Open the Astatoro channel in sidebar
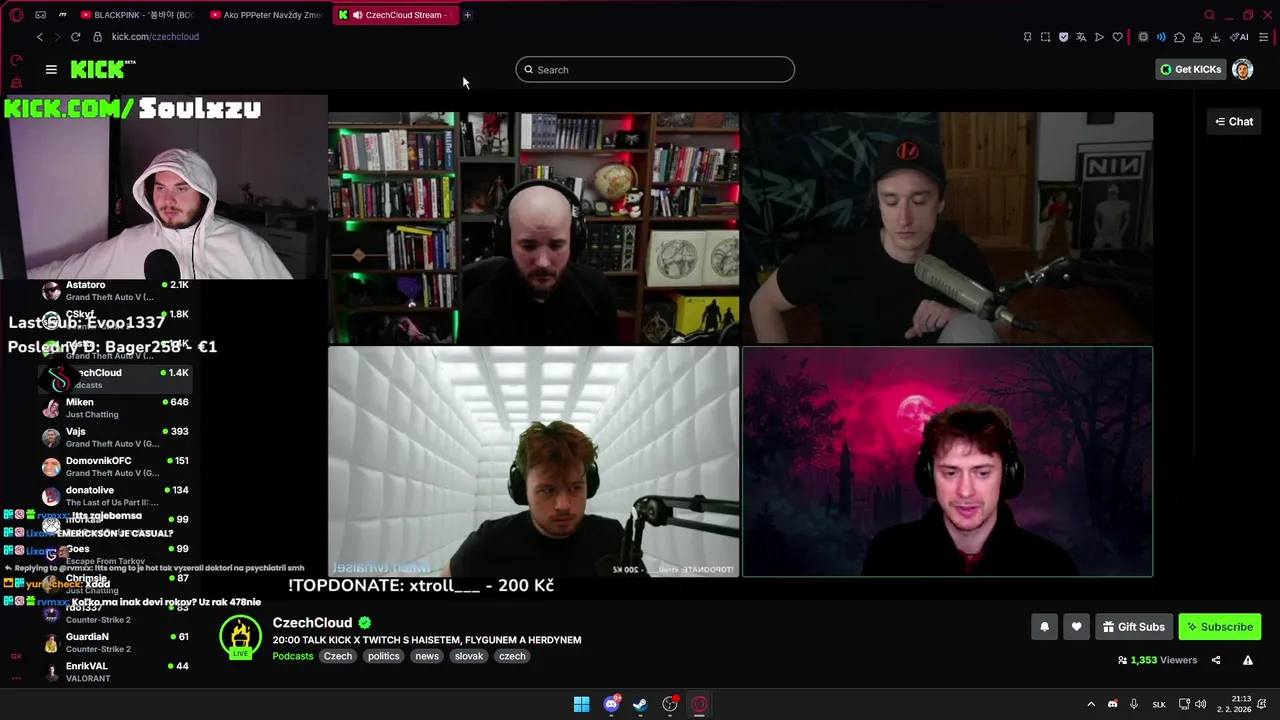 (115, 291)
